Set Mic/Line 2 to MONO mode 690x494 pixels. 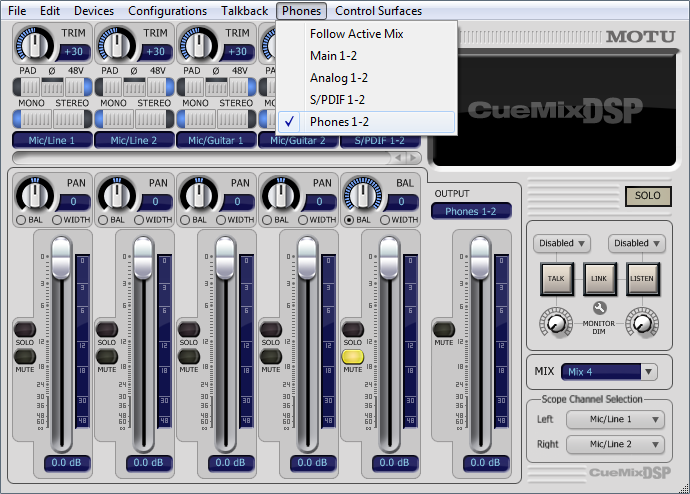click(114, 119)
